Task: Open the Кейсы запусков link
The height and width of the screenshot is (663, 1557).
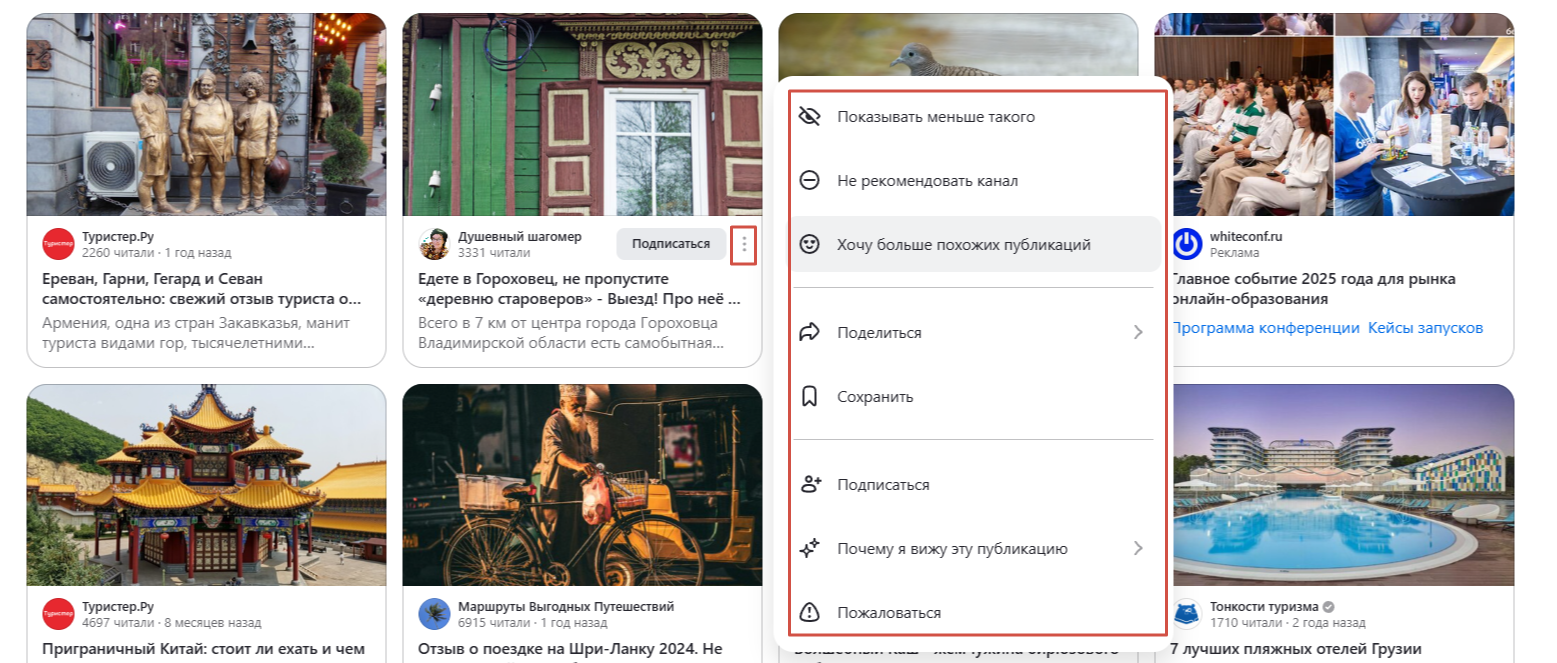Action: tap(1425, 328)
